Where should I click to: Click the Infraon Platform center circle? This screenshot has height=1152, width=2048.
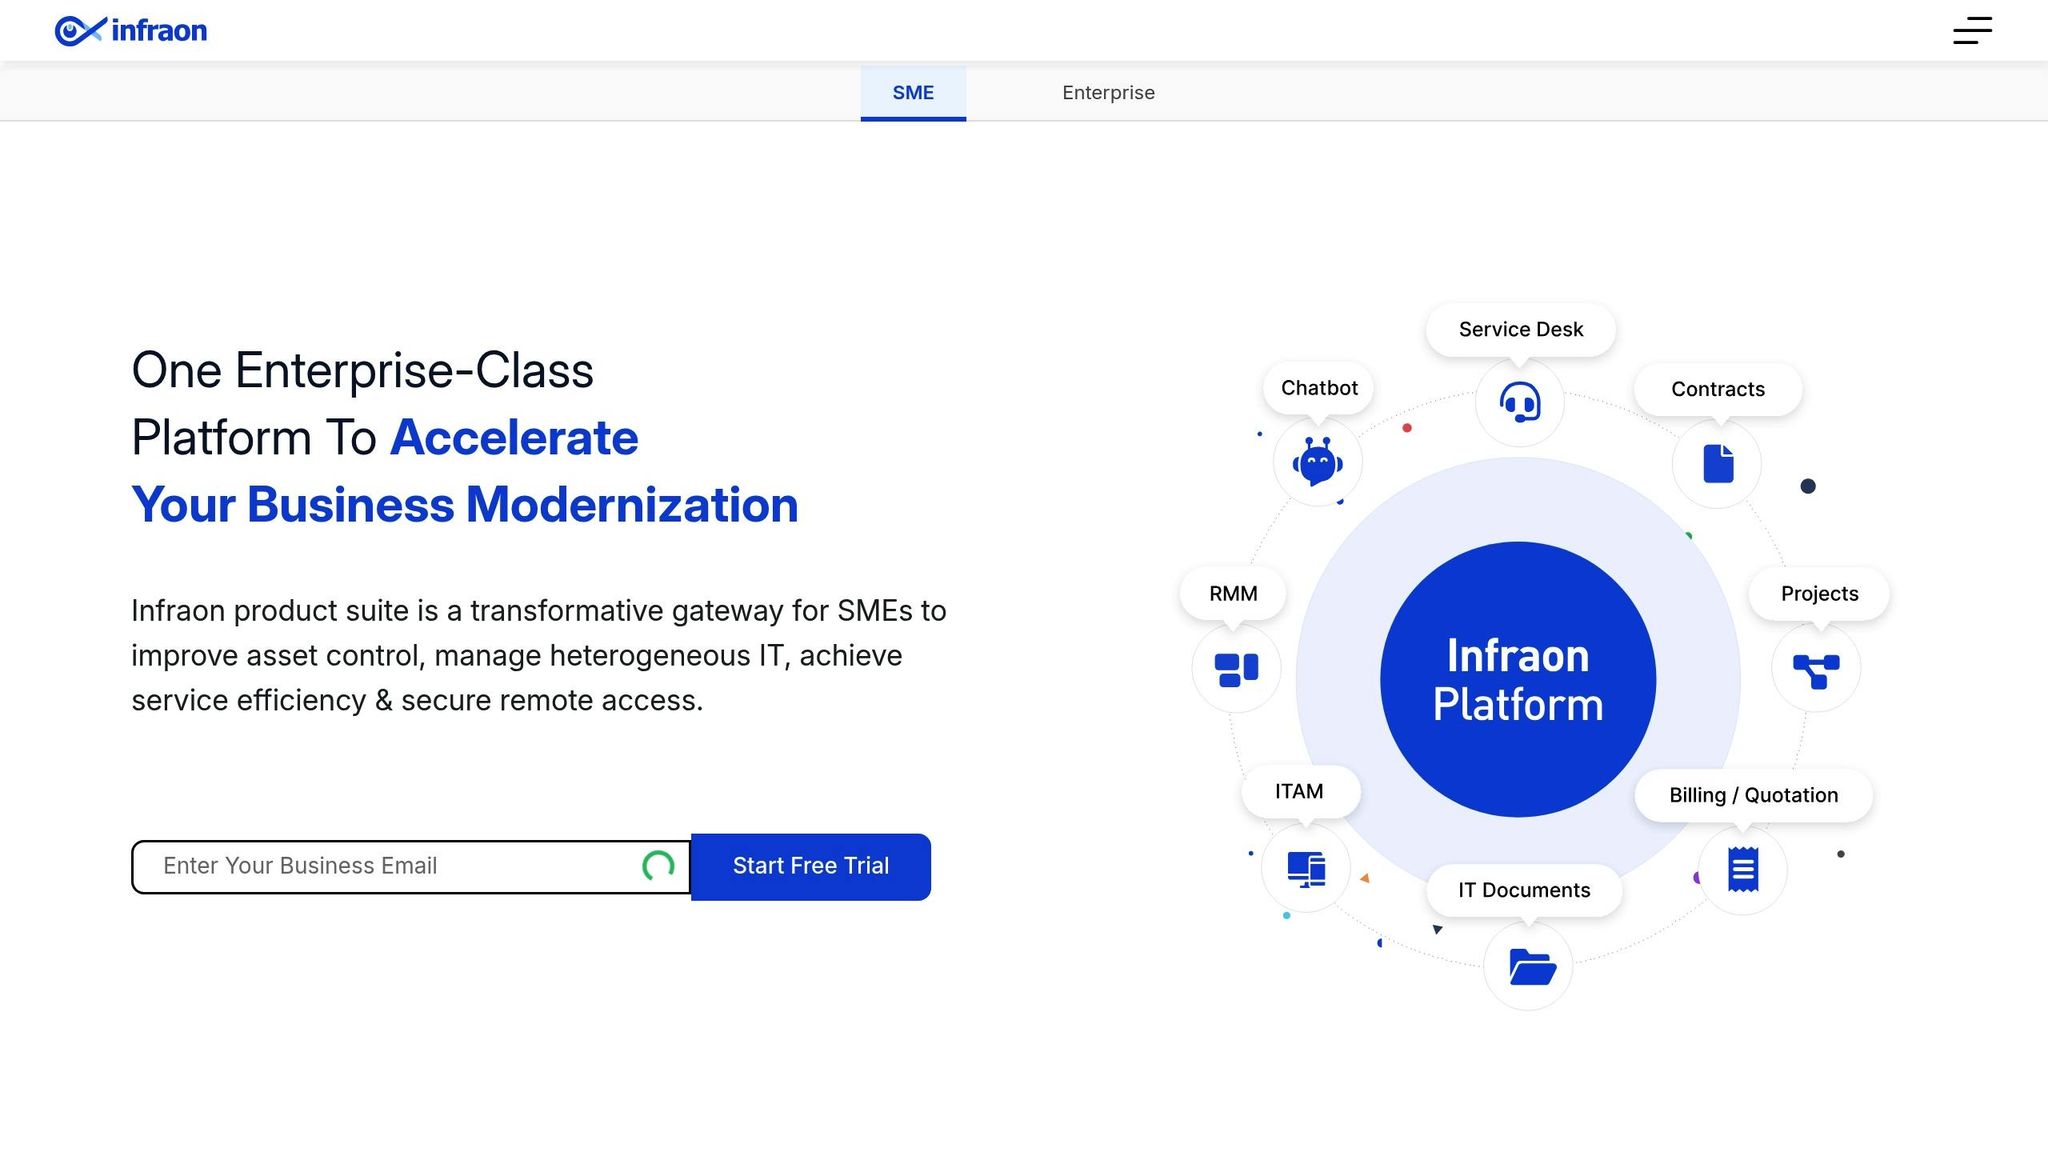1517,680
